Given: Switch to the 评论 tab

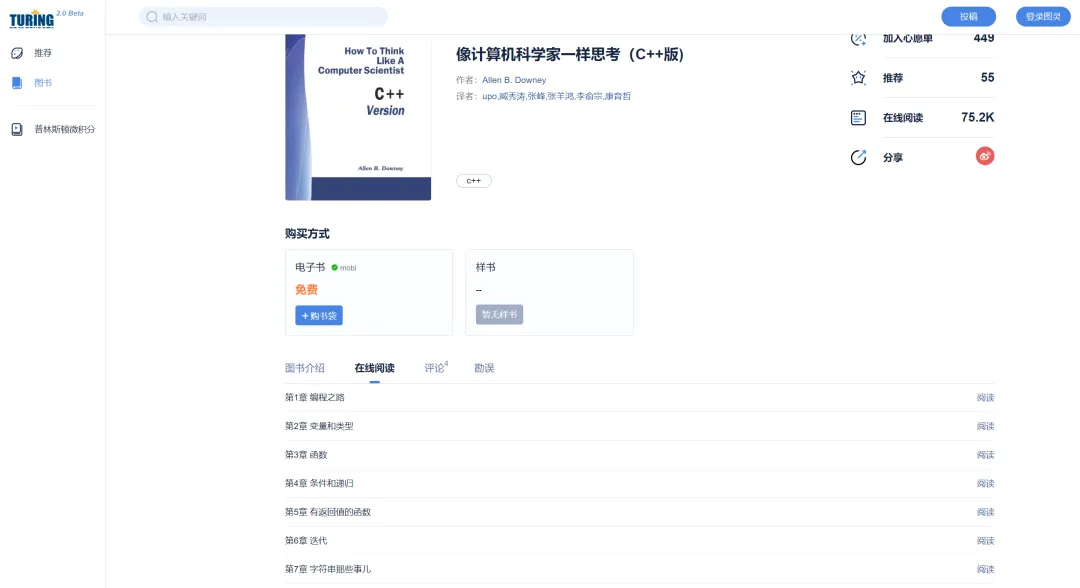Looking at the screenshot, I should coord(435,368).
